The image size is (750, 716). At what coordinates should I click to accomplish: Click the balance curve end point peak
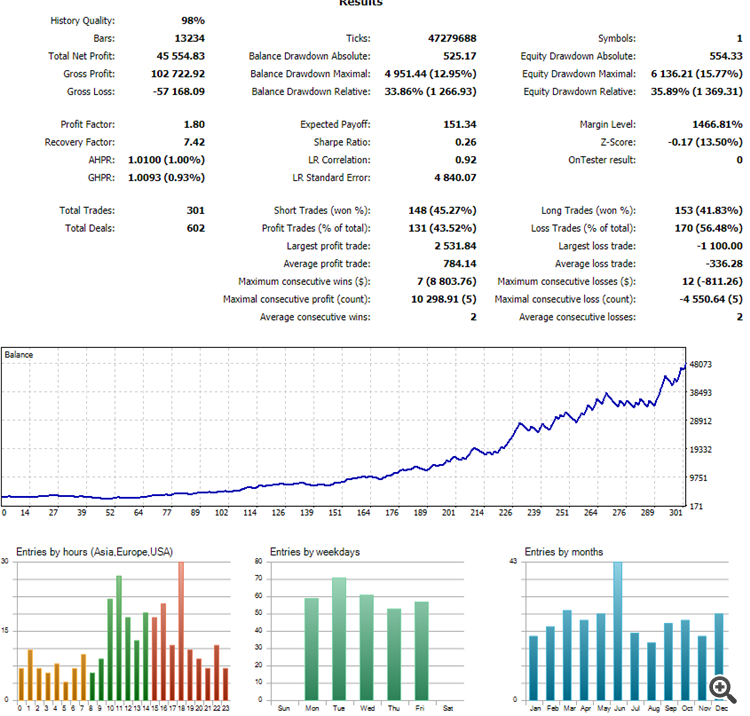tap(685, 365)
